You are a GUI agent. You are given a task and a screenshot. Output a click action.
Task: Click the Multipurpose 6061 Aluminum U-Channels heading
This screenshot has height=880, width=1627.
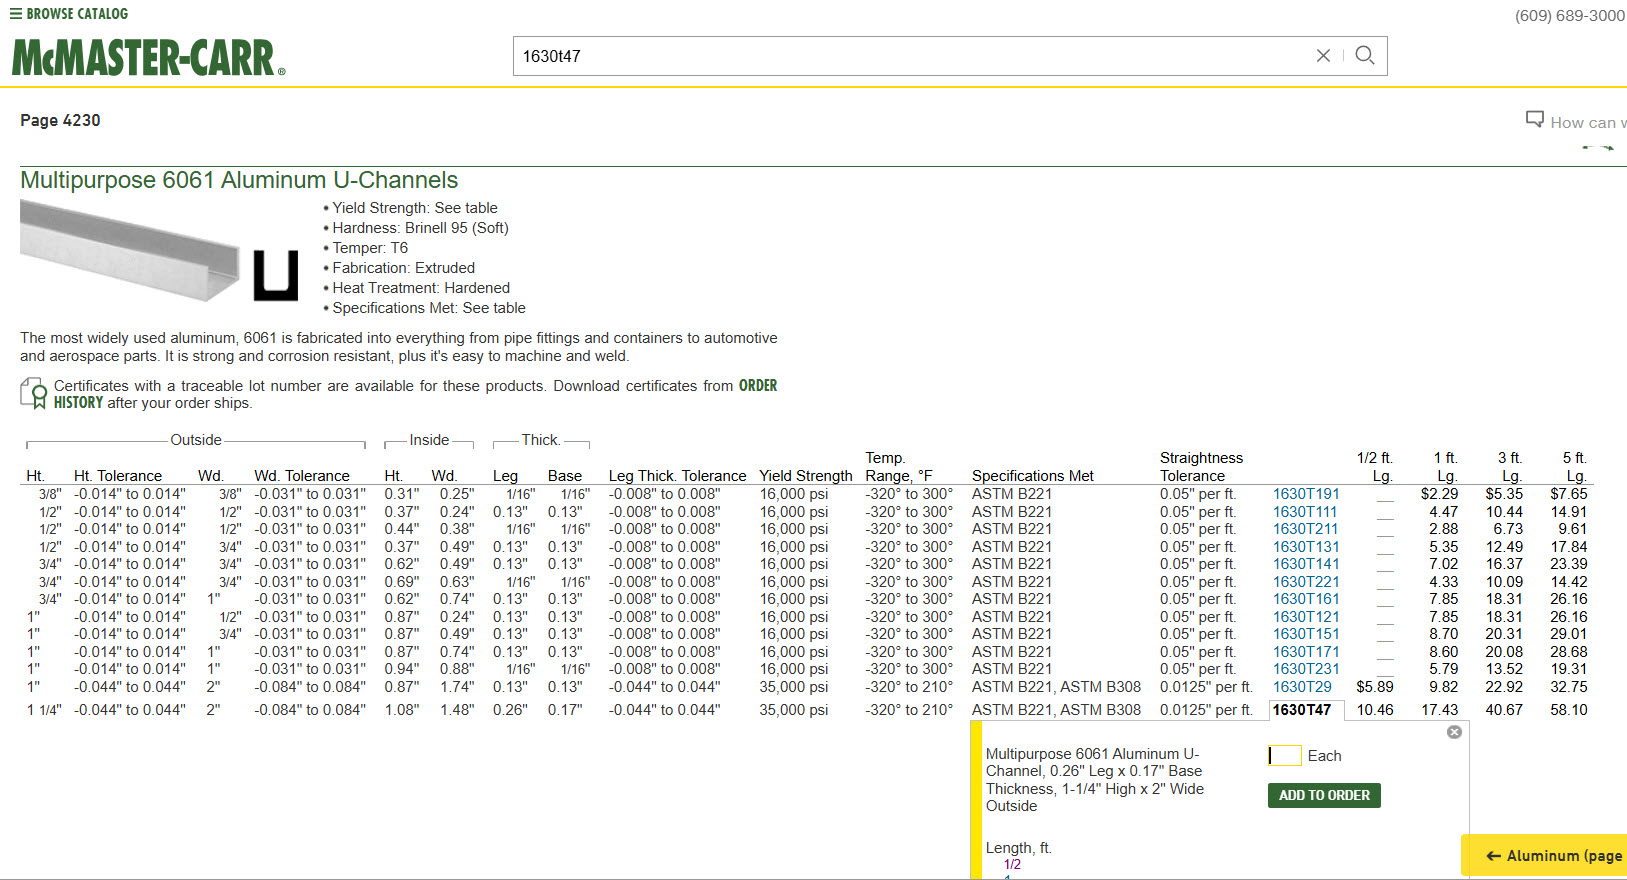239,180
